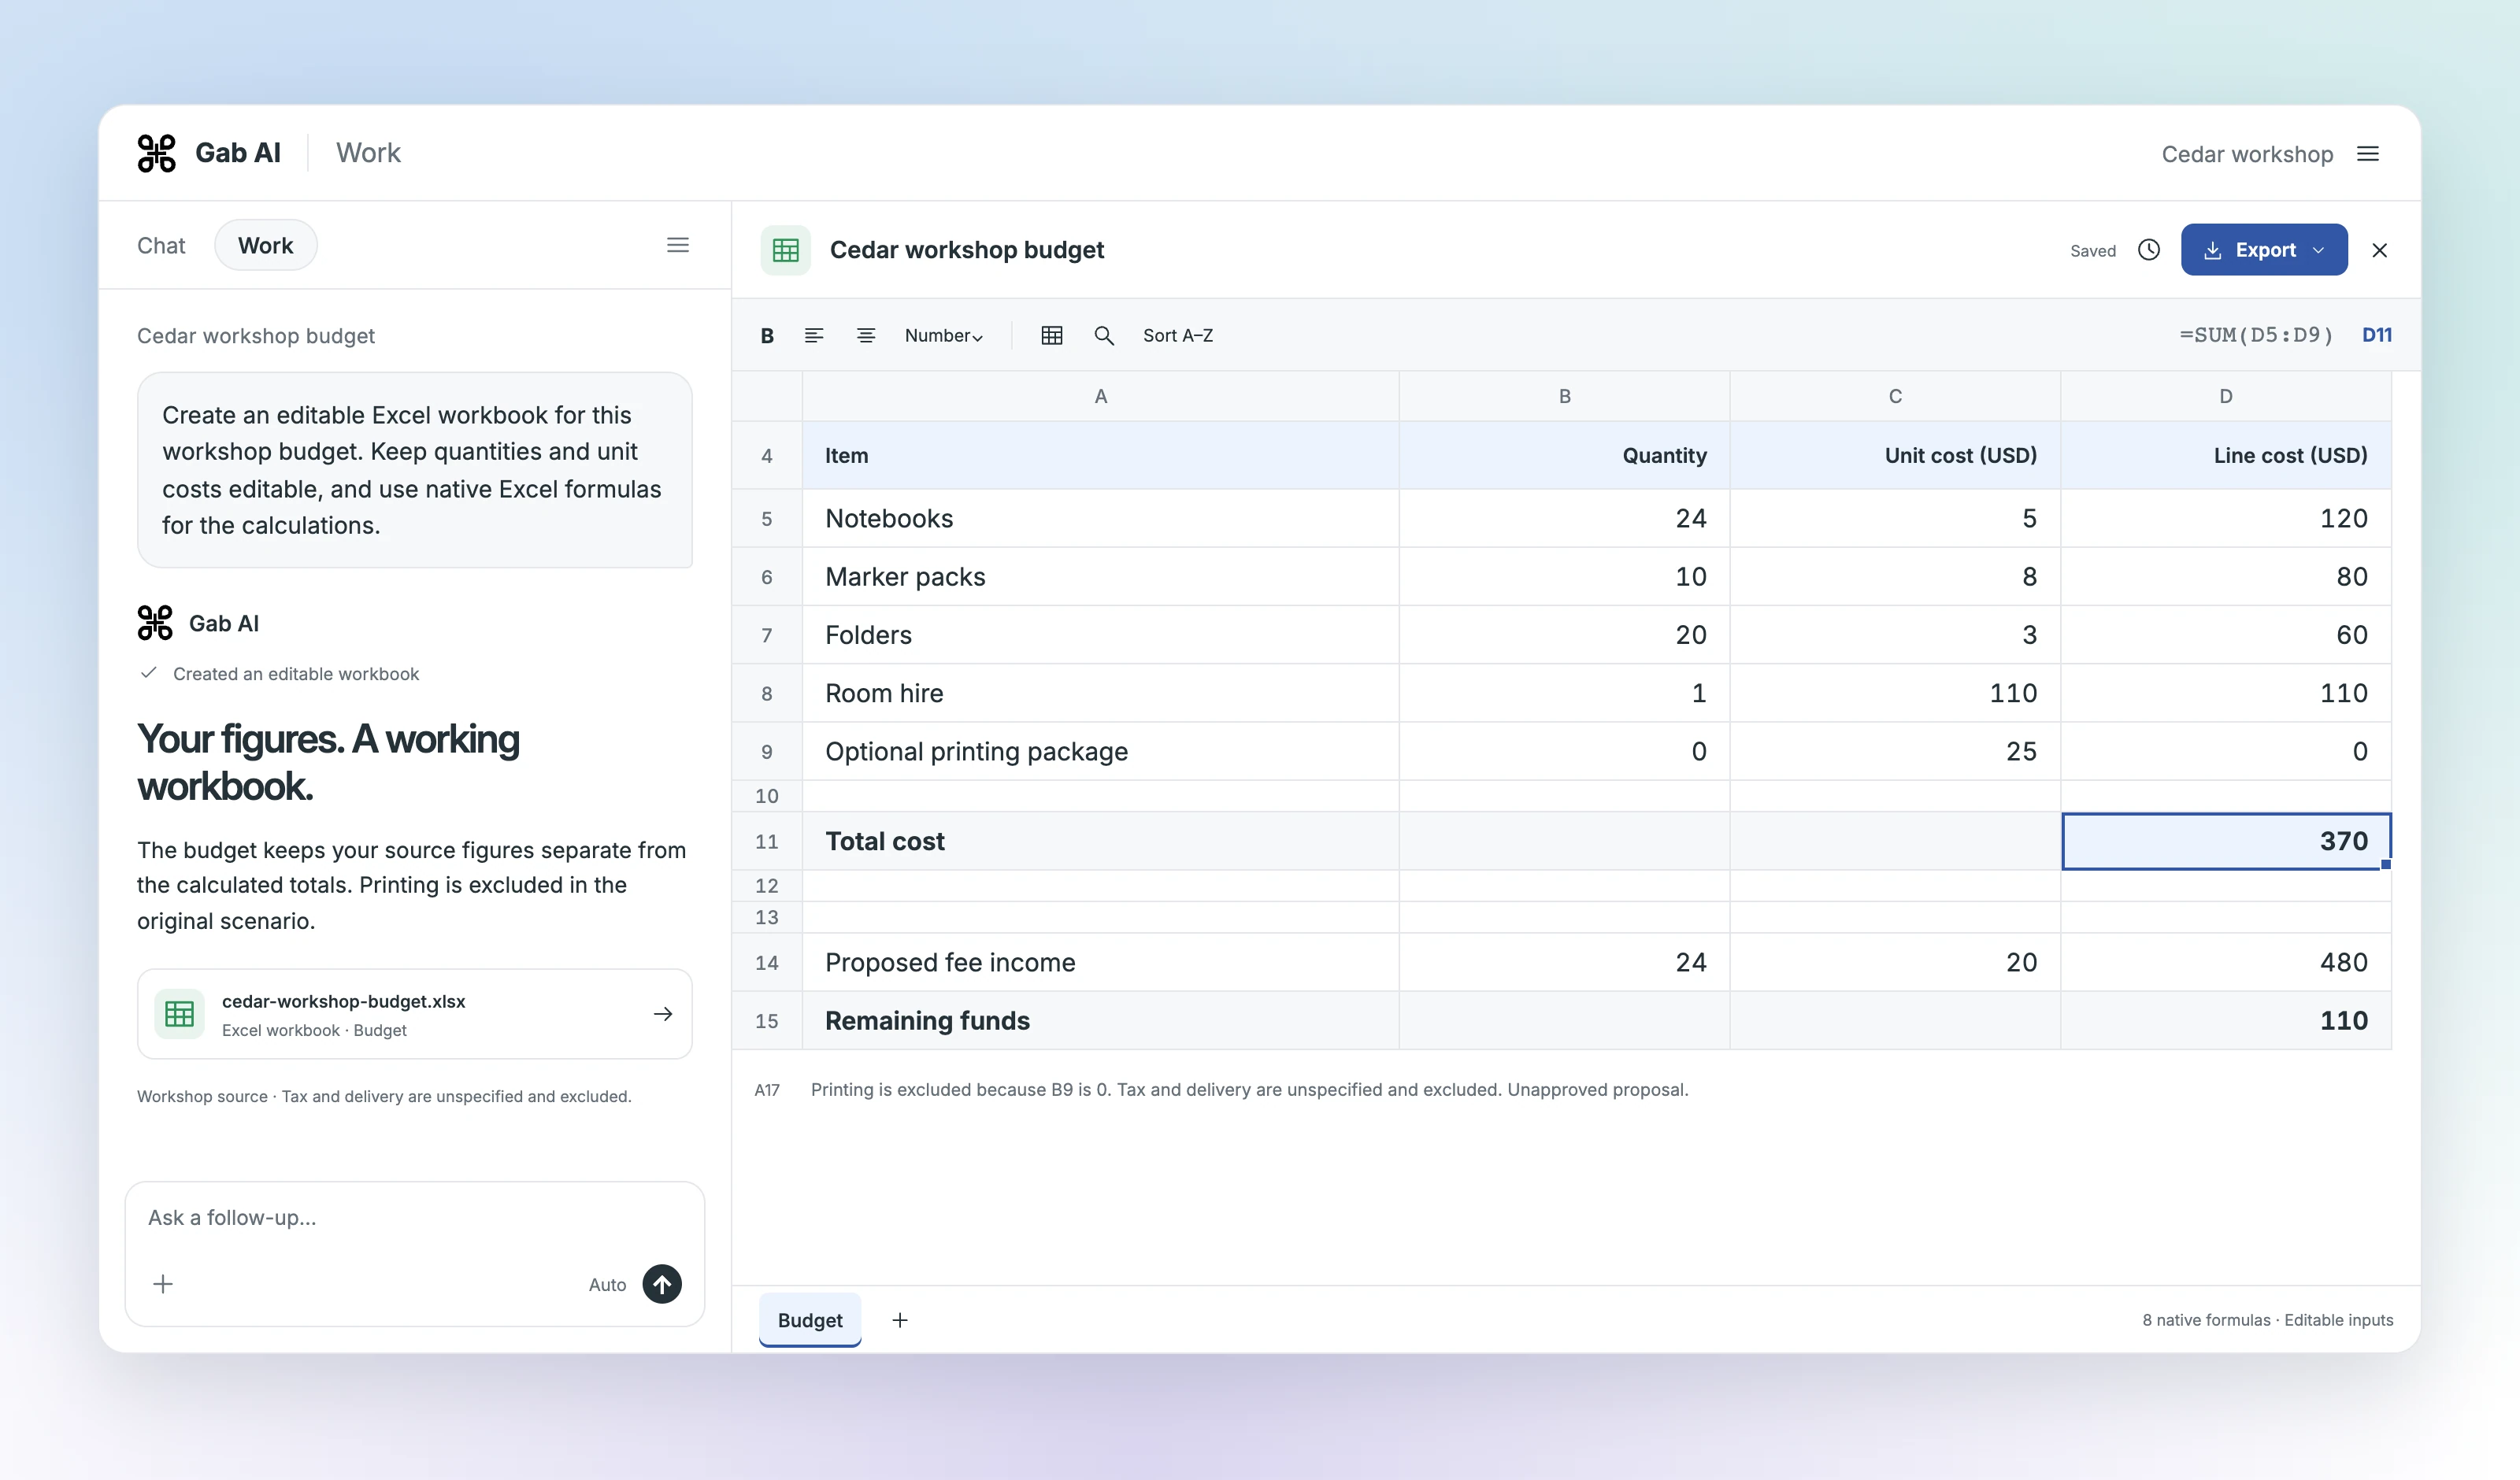Click the D11 cell reference label
Screen dimensions: 2520x1480
pyautogui.click(x=2376, y=336)
